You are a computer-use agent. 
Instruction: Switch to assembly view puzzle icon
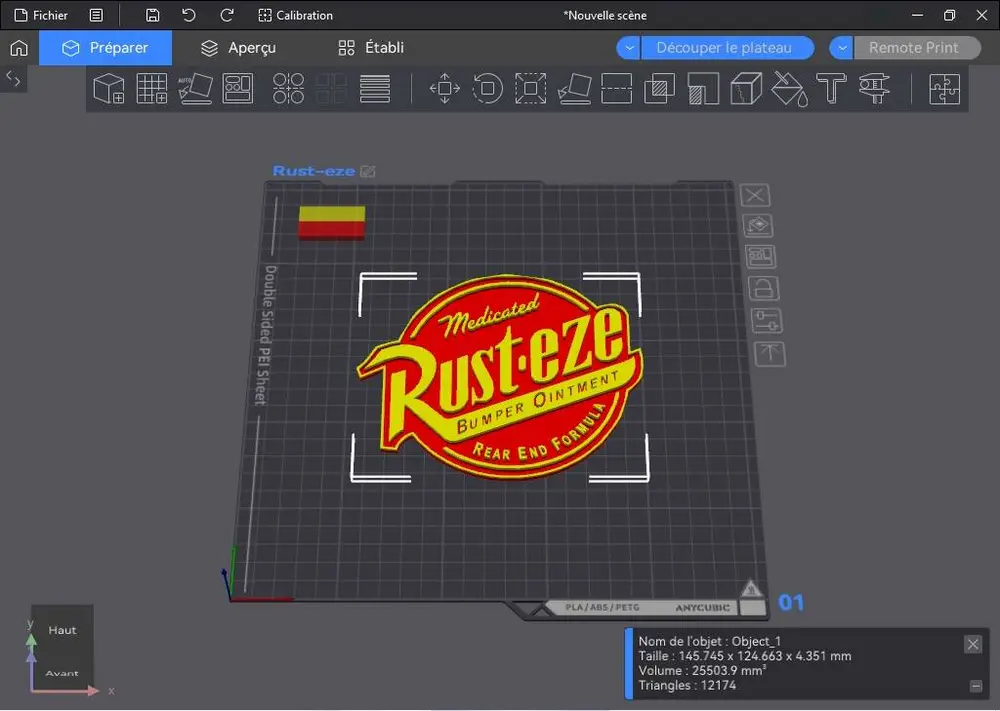point(945,88)
